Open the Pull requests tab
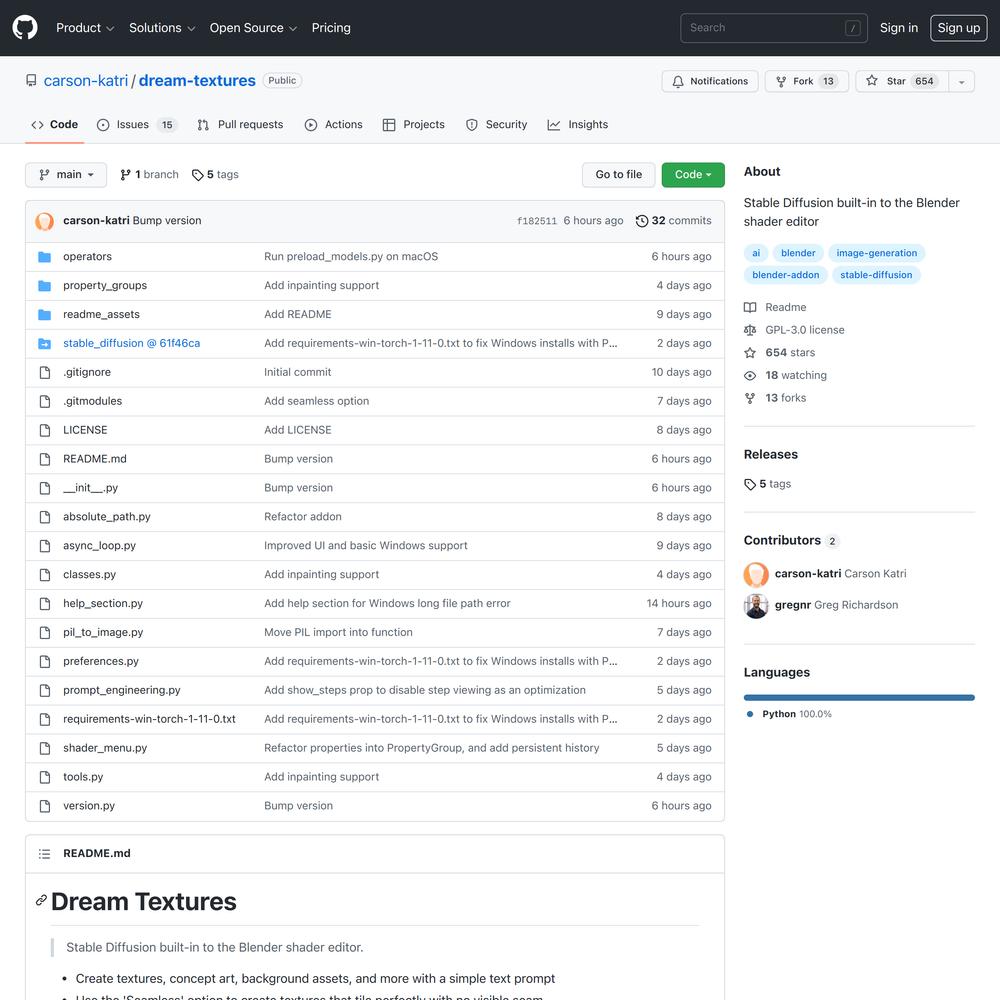This screenshot has height=1000, width=1000. (240, 124)
